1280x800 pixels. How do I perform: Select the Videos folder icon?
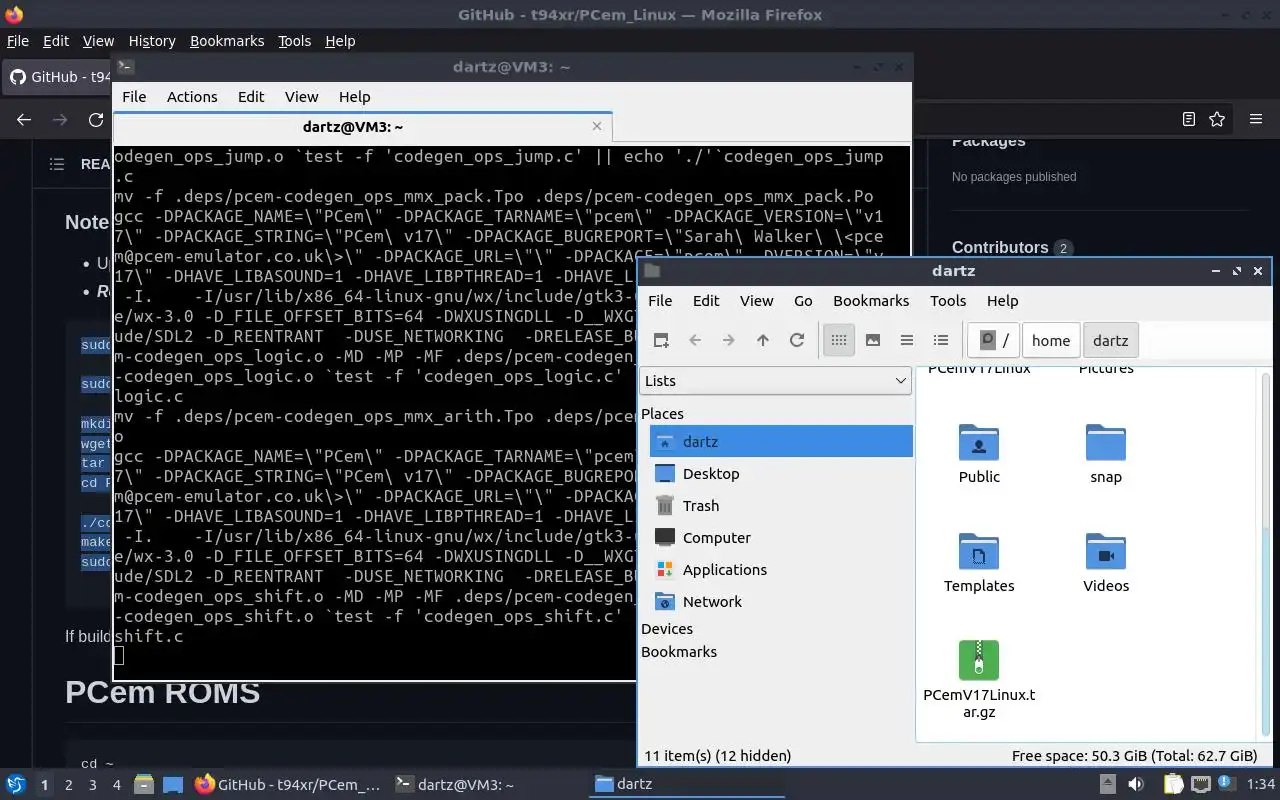point(1106,552)
